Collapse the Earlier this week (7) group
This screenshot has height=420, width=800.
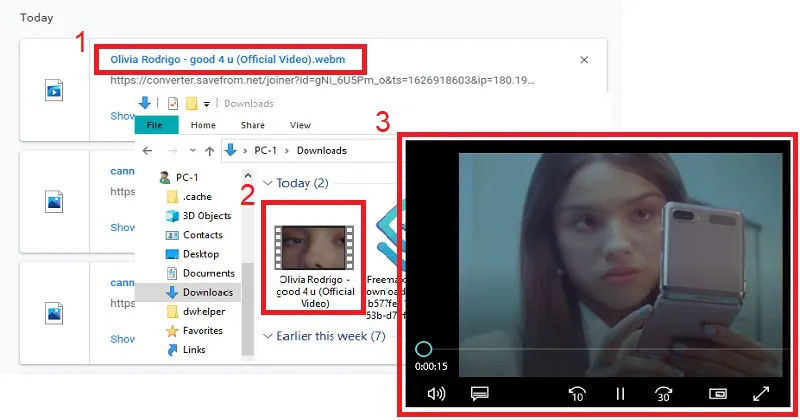[267, 336]
